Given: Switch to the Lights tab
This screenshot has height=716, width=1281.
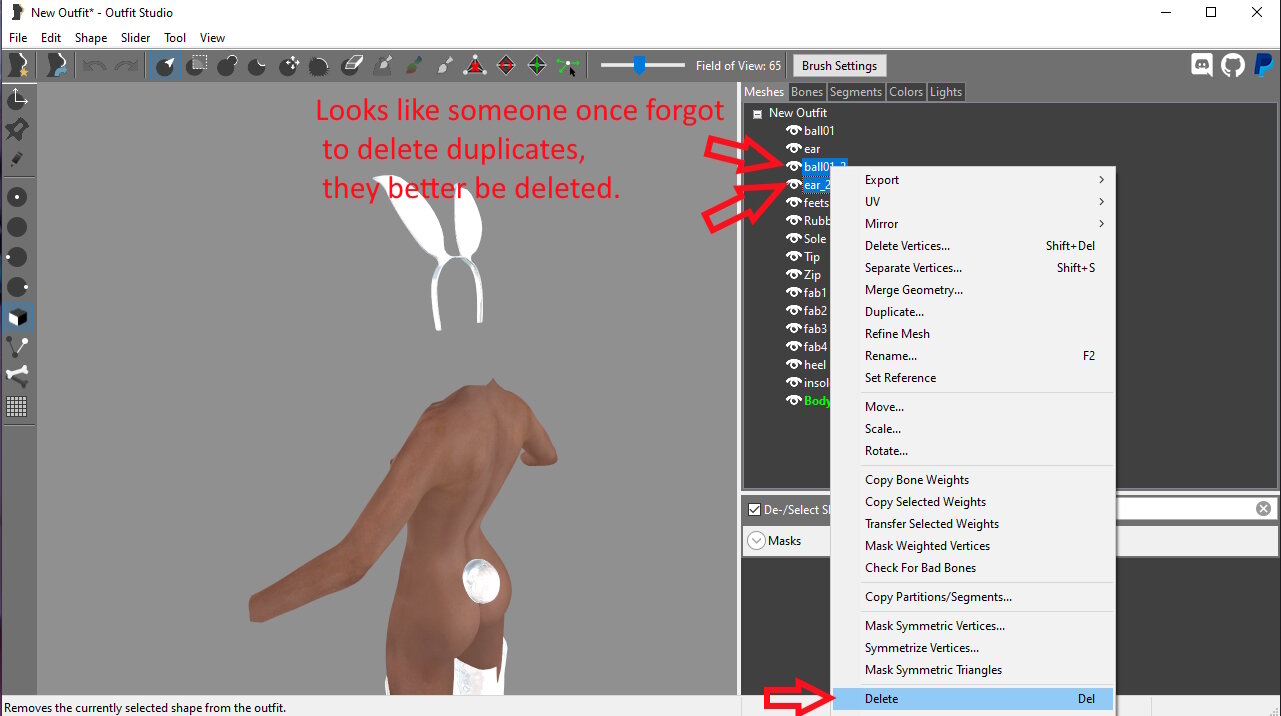Looking at the screenshot, I should (946, 92).
